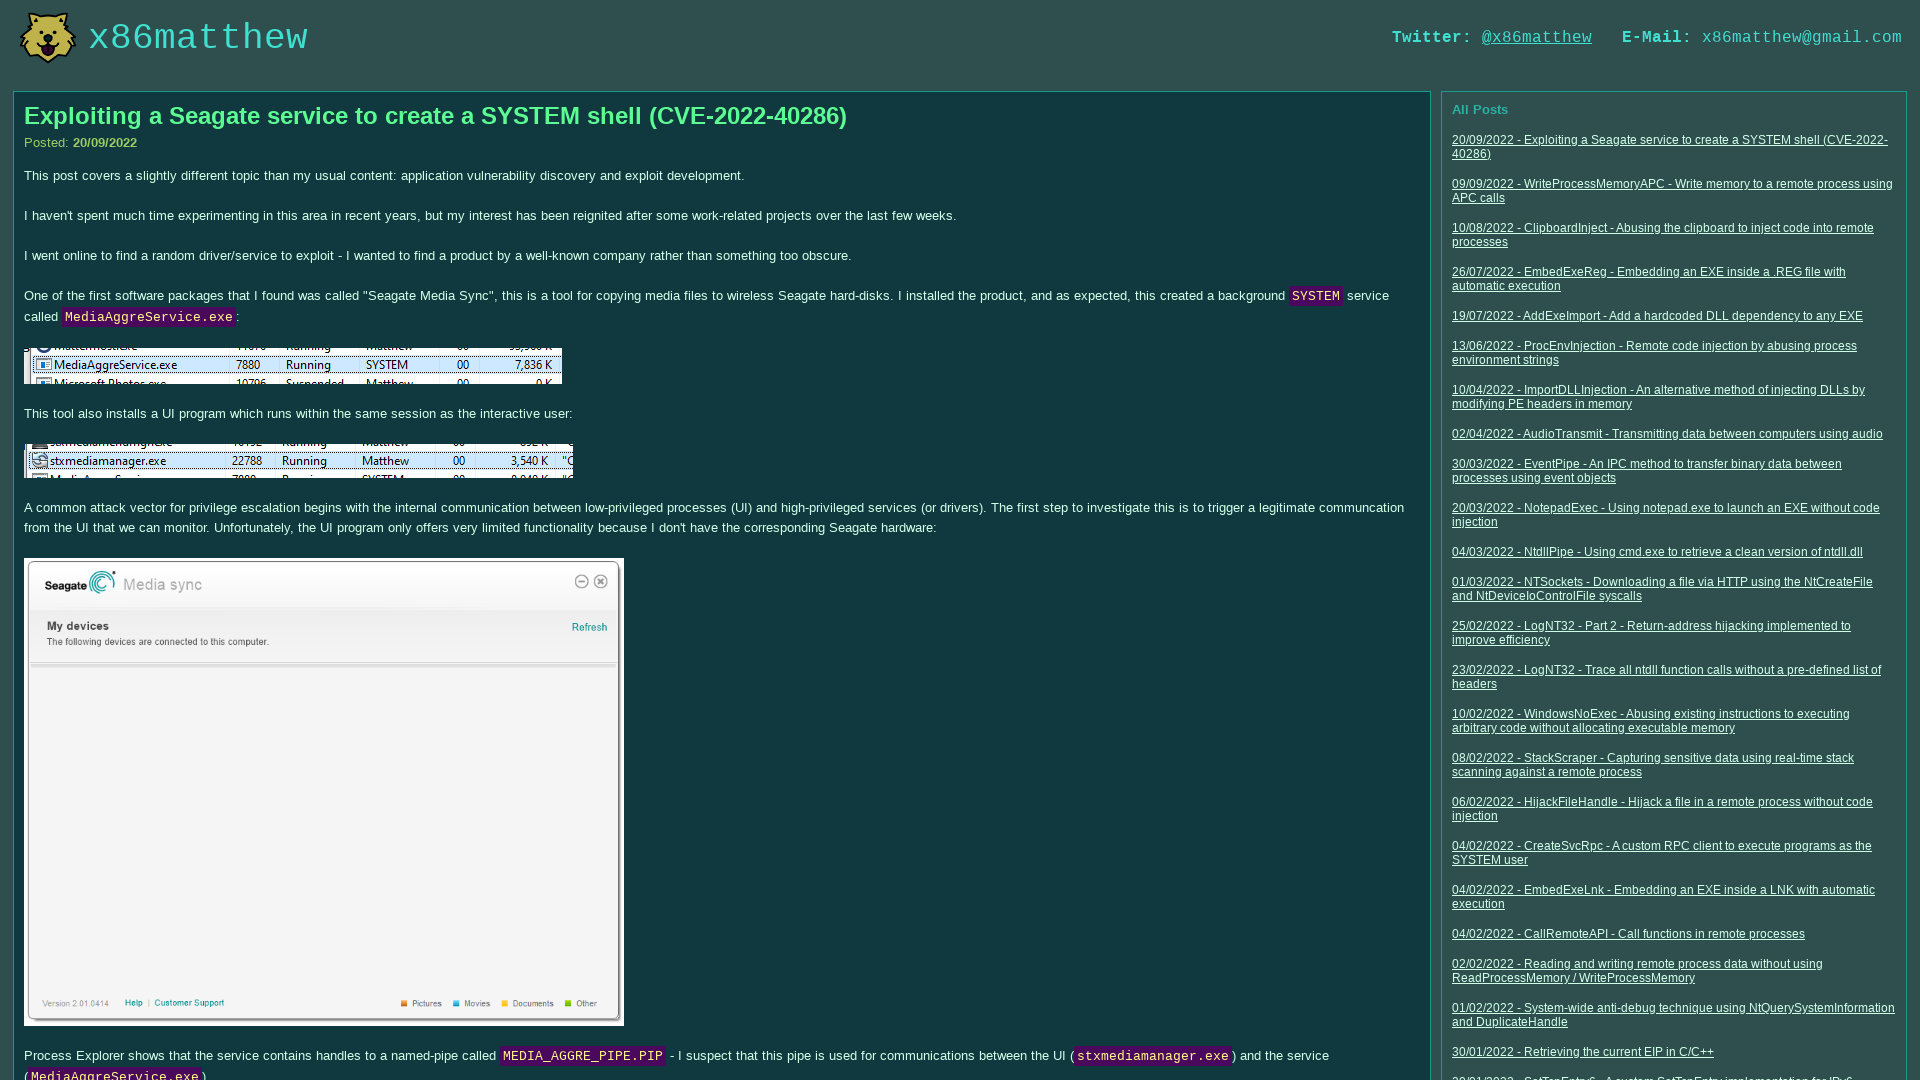Click the Seagate logo in Media sync title bar
Screen dimensions: 1920x1080
point(78,583)
